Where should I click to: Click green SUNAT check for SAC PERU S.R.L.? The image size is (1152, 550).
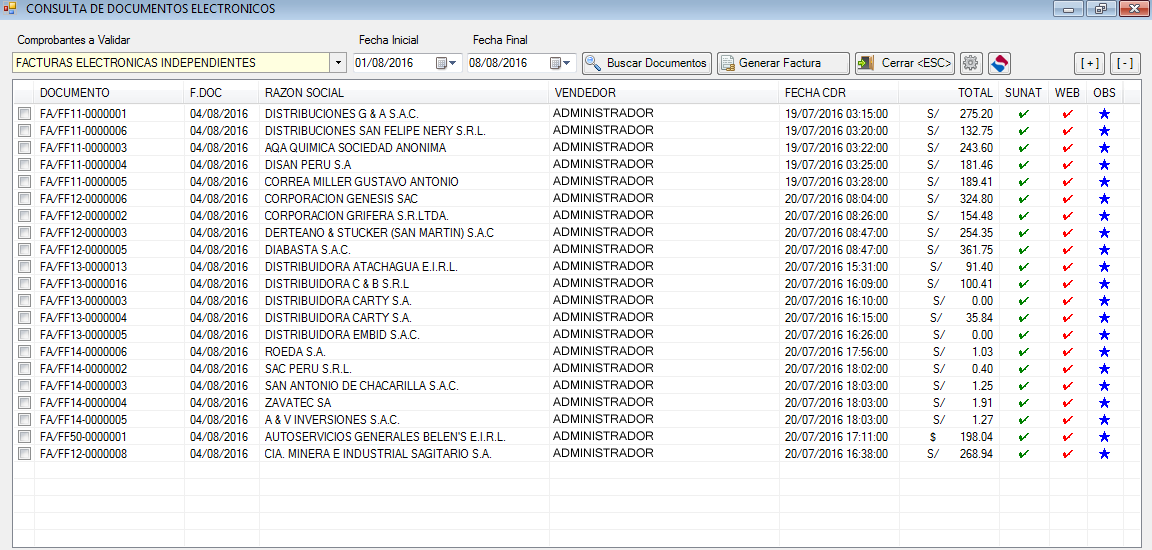[x=1023, y=369]
